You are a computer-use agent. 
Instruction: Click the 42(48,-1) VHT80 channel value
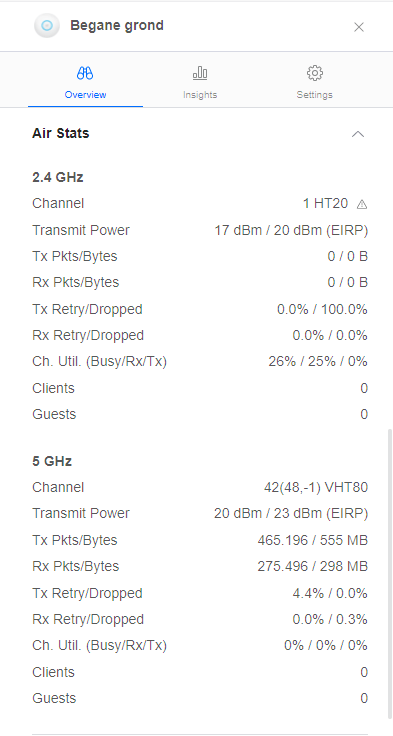(x=316, y=487)
